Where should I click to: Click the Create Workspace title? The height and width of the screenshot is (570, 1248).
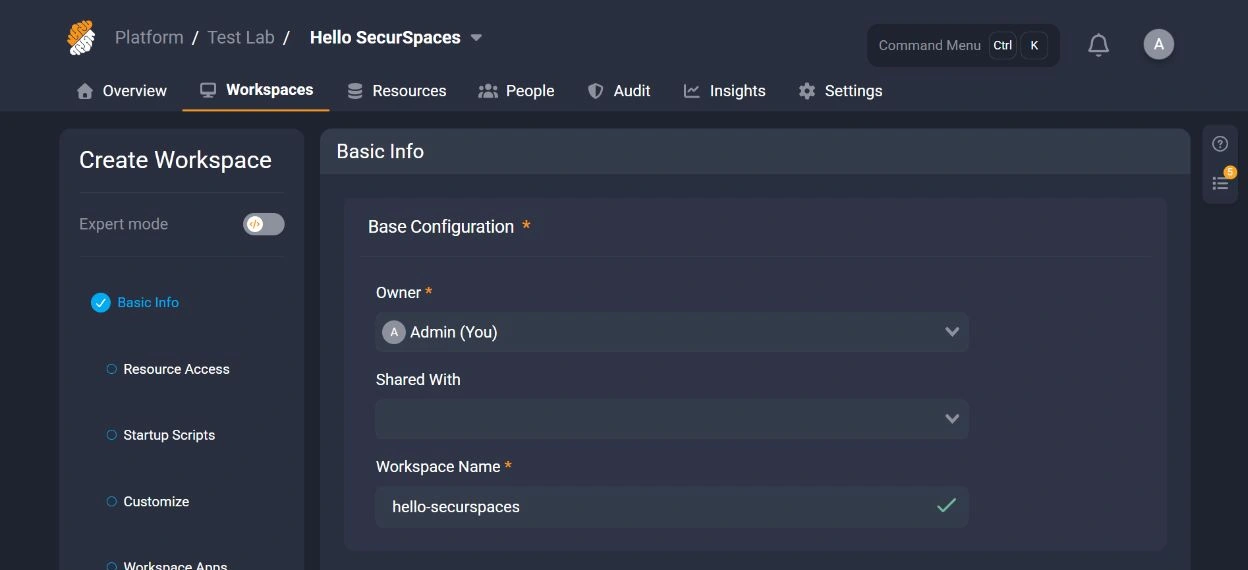(x=175, y=160)
